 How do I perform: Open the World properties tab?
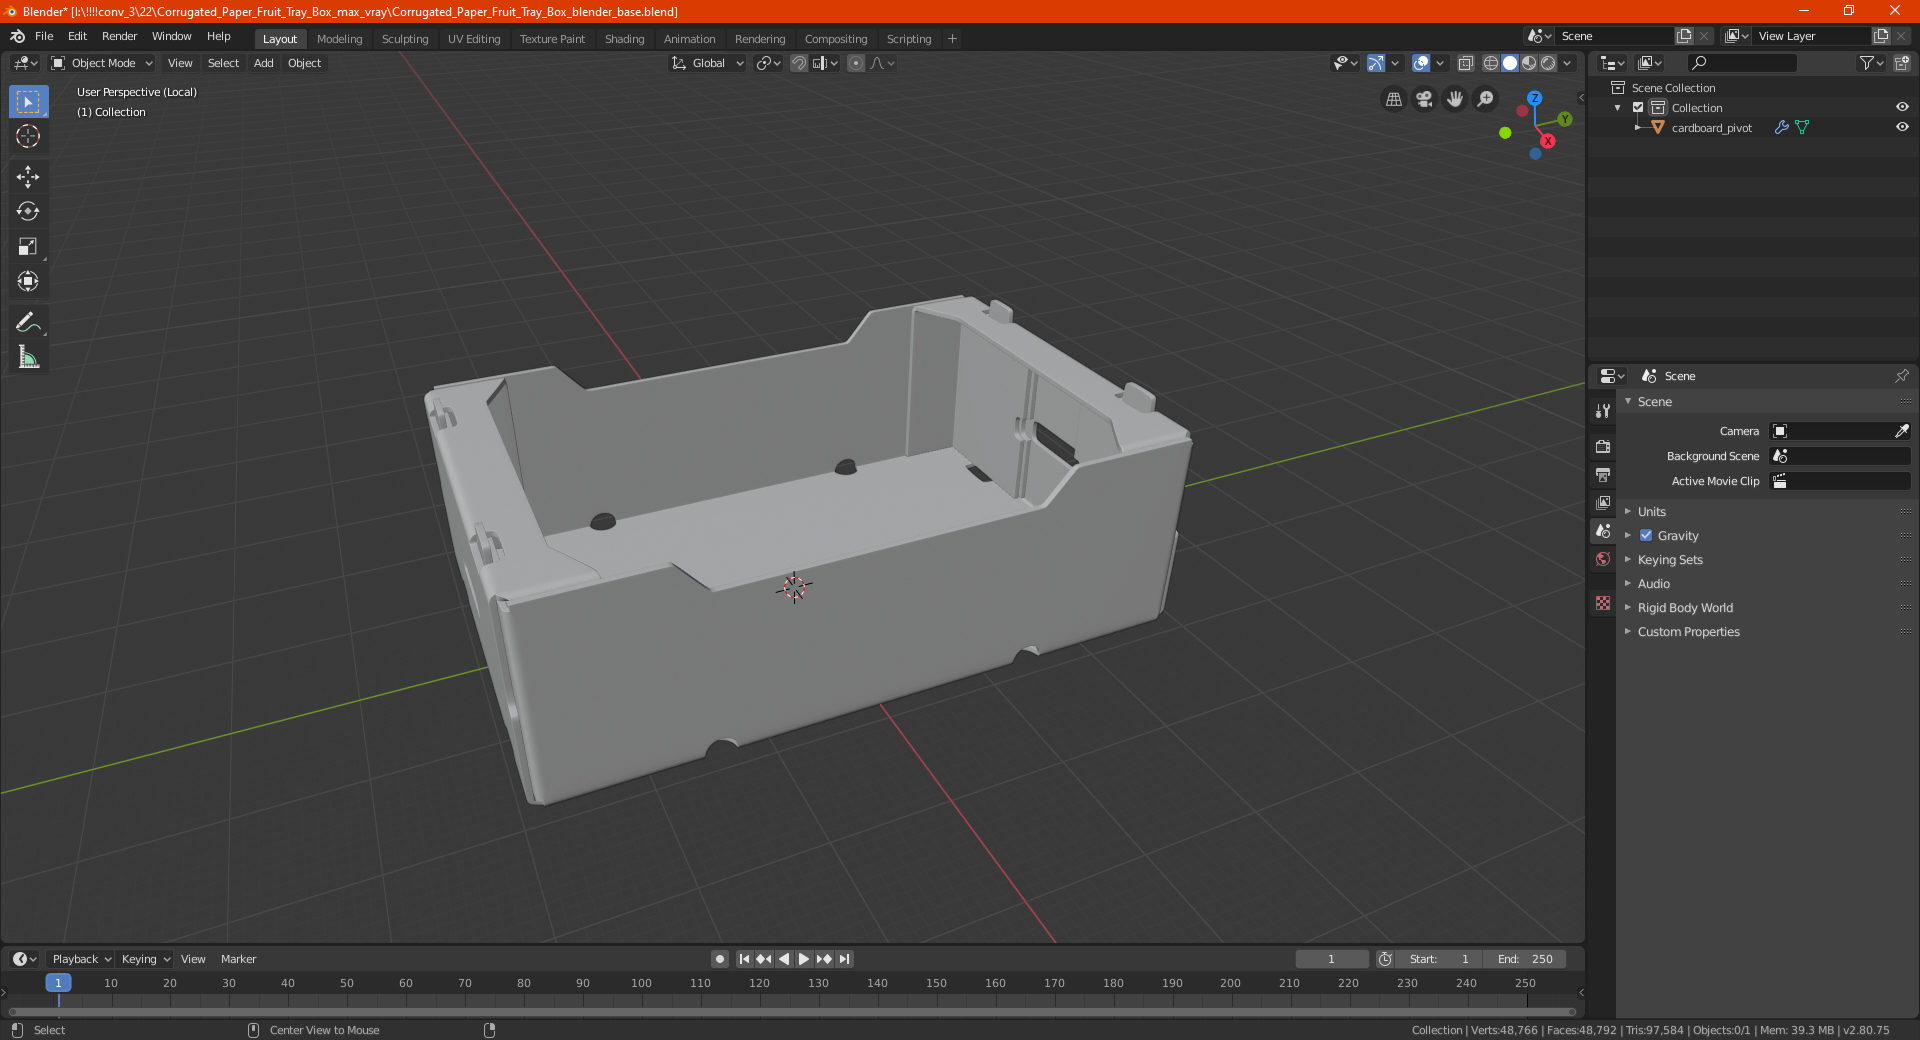pyautogui.click(x=1603, y=559)
